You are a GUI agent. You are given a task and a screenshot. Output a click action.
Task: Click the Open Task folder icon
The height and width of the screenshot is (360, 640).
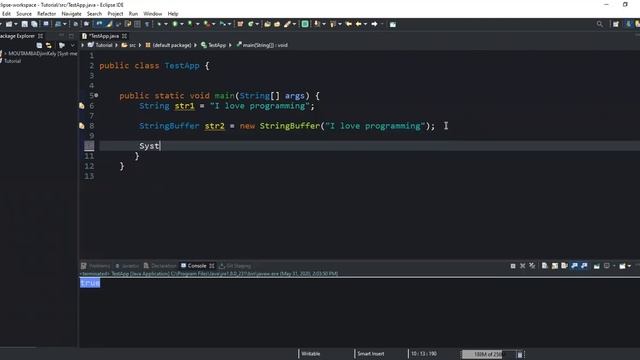[x=277, y=24]
